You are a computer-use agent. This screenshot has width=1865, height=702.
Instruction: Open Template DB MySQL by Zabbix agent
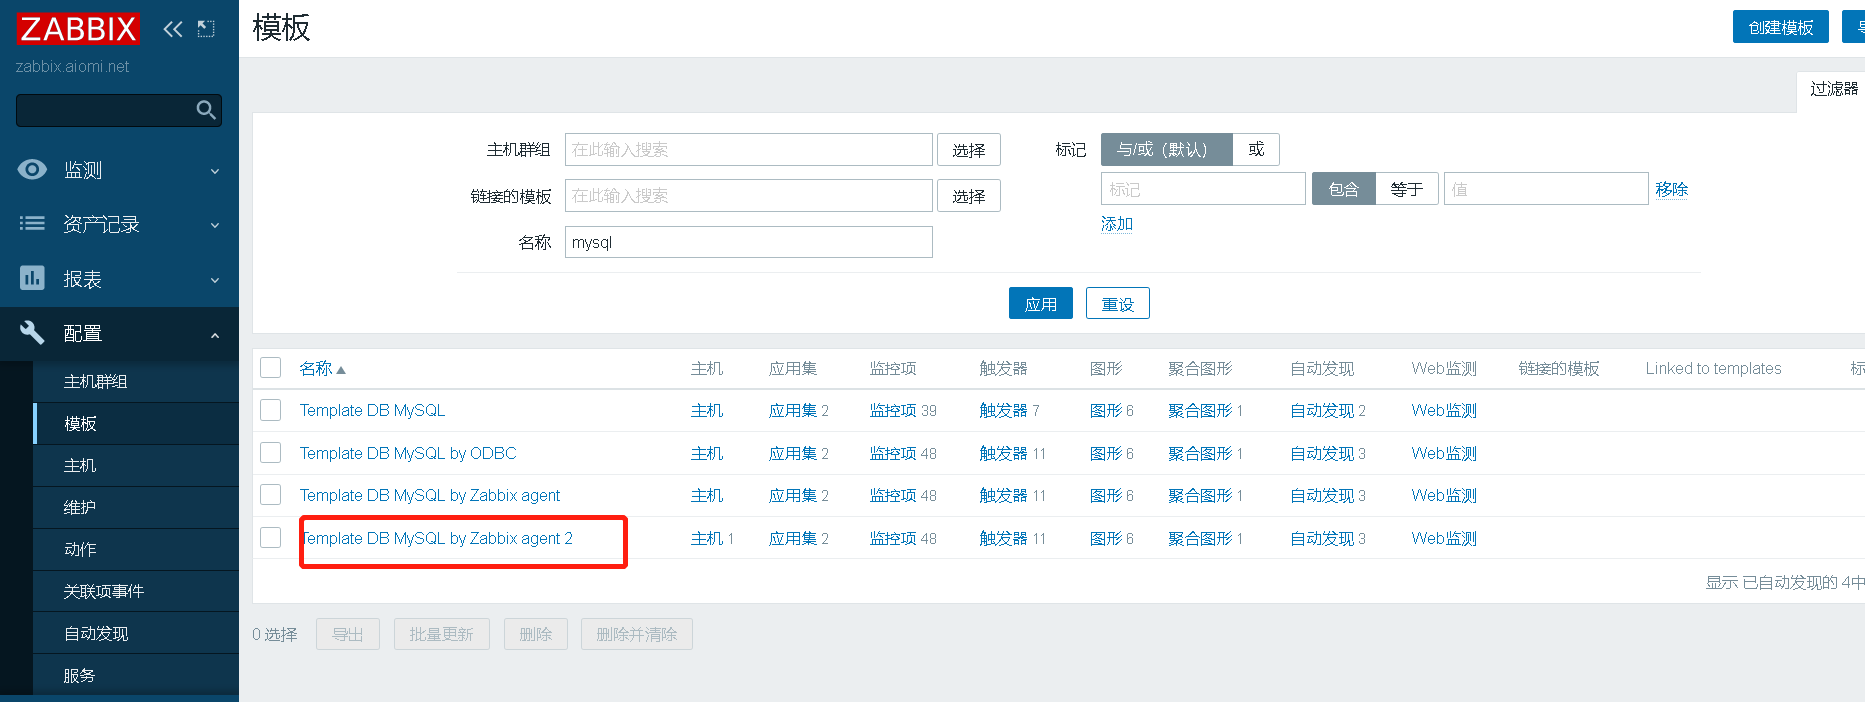pos(430,495)
